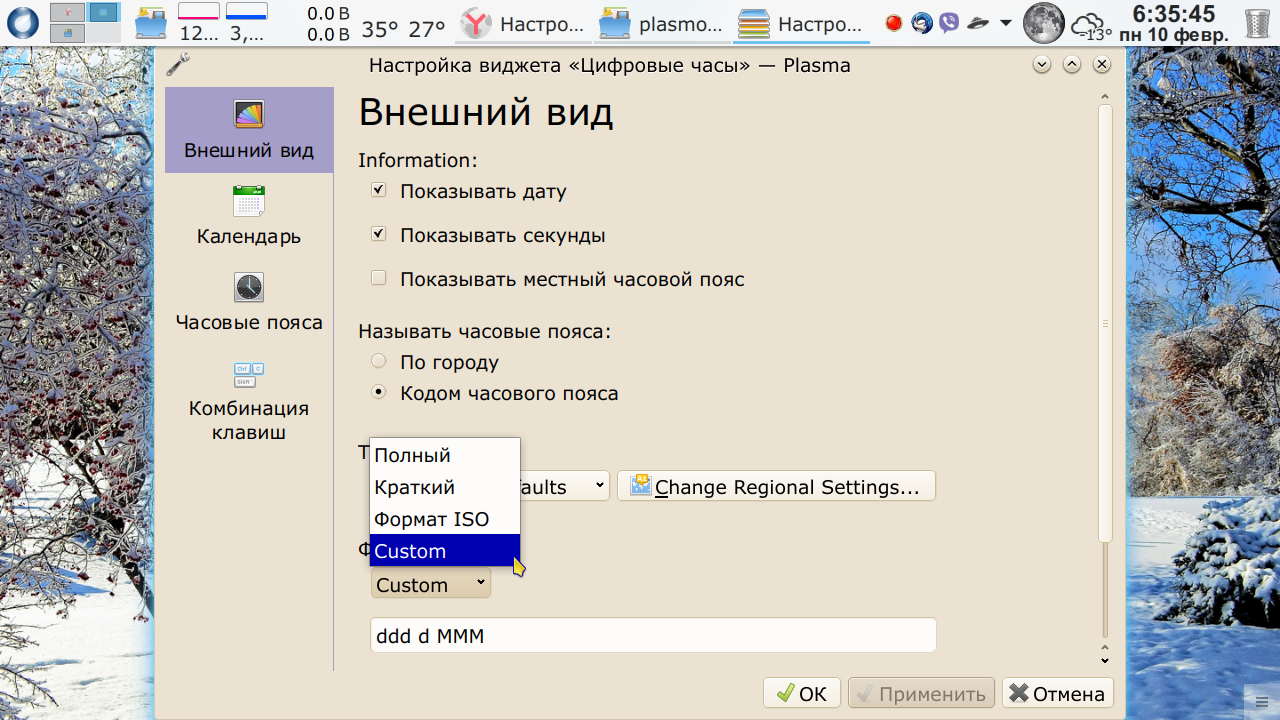Screen dimensions: 1280x720
Task: Open the moon phase widget
Action: (1044, 22)
